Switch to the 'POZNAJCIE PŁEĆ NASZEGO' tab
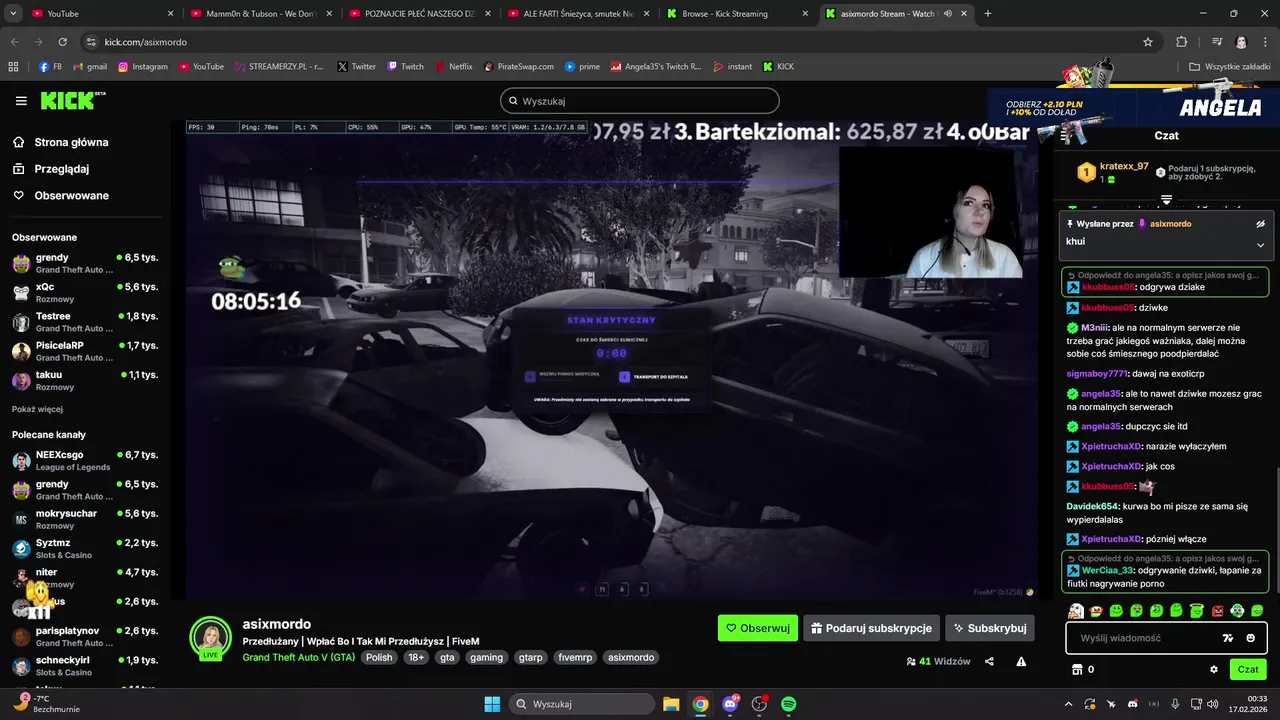1280x720 pixels. click(421, 14)
